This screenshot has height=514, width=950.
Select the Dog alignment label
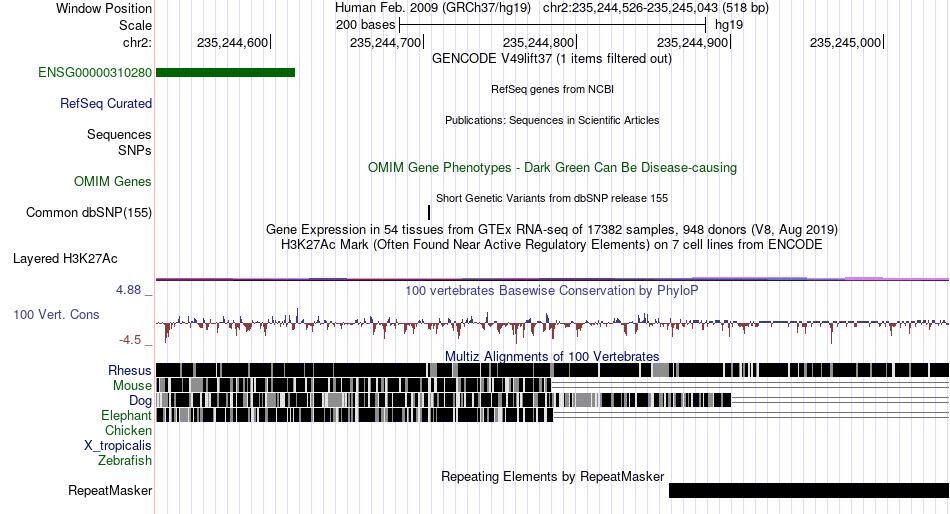(140, 401)
